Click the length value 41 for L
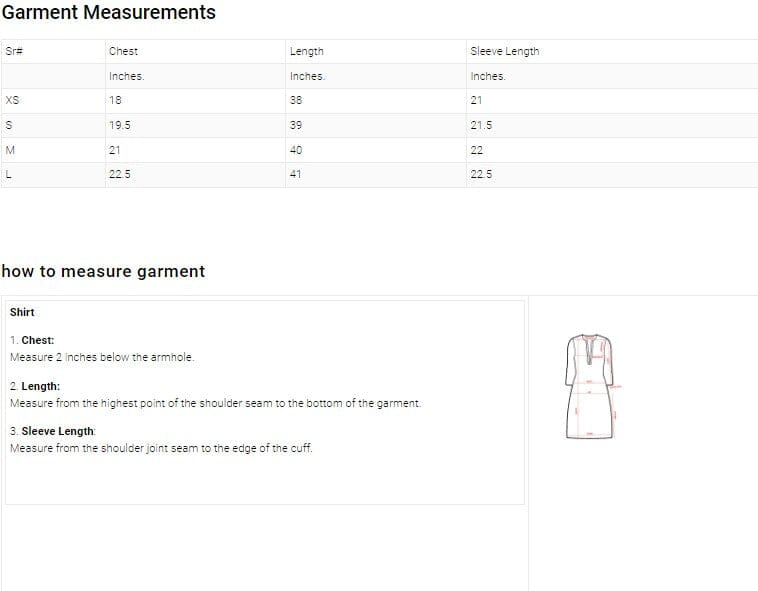 pyautogui.click(x=296, y=174)
